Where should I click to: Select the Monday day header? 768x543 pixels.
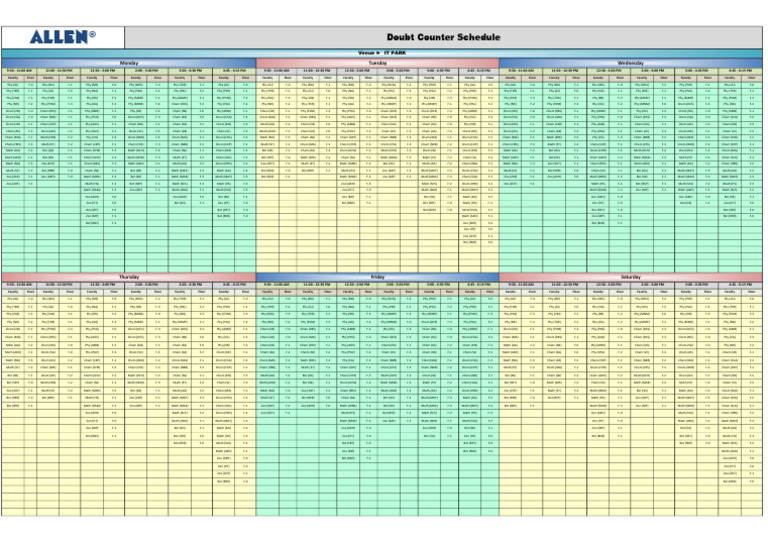129,63
